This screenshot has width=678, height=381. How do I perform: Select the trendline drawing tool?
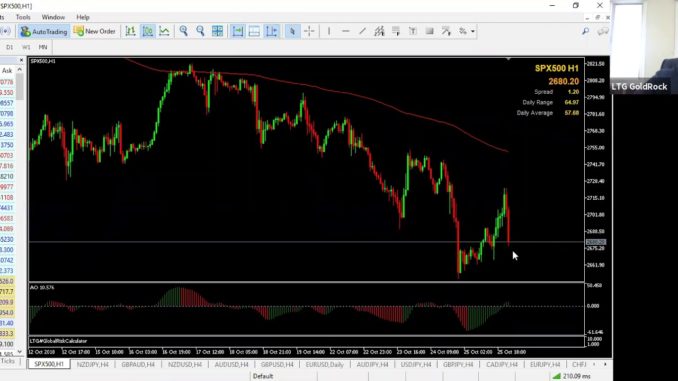362,31
